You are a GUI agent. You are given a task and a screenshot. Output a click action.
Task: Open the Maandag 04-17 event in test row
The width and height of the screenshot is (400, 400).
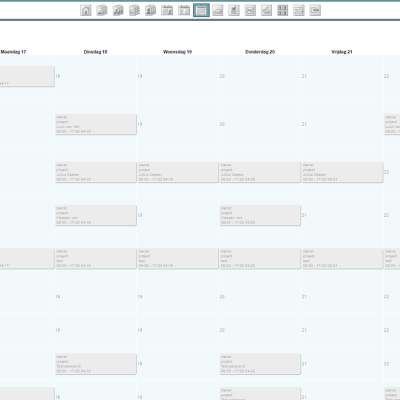click(x=27, y=259)
